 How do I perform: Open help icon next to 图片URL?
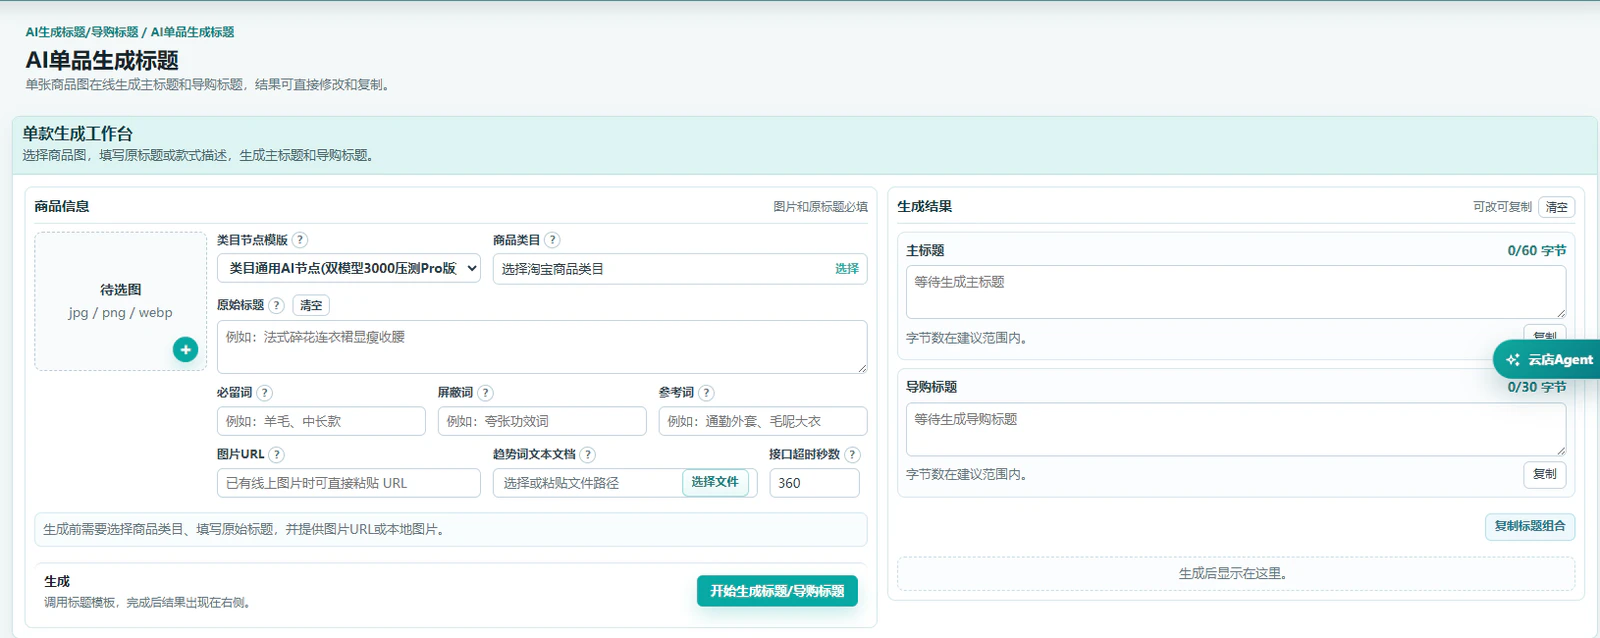coord(276,454)
